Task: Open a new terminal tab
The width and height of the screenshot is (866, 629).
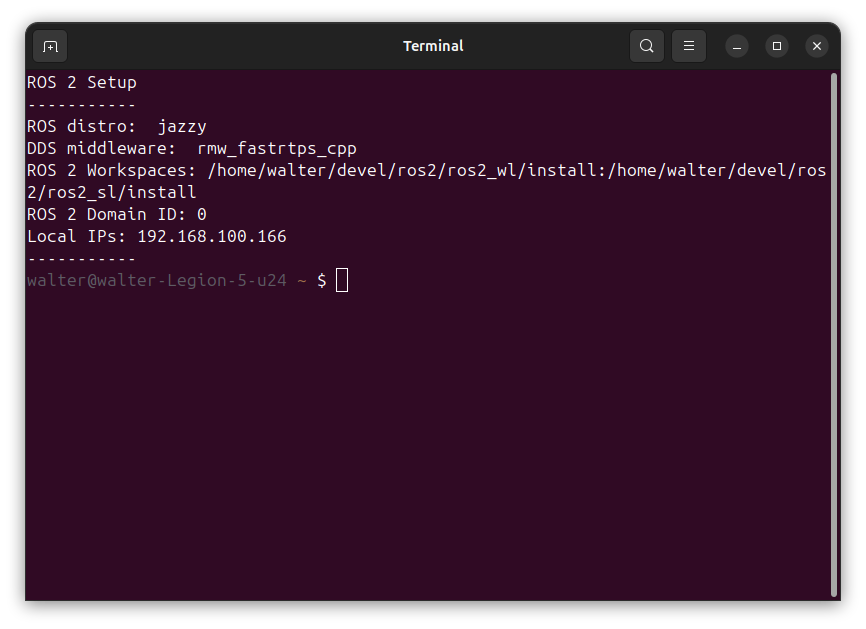Action: click(x=49, y=46)
